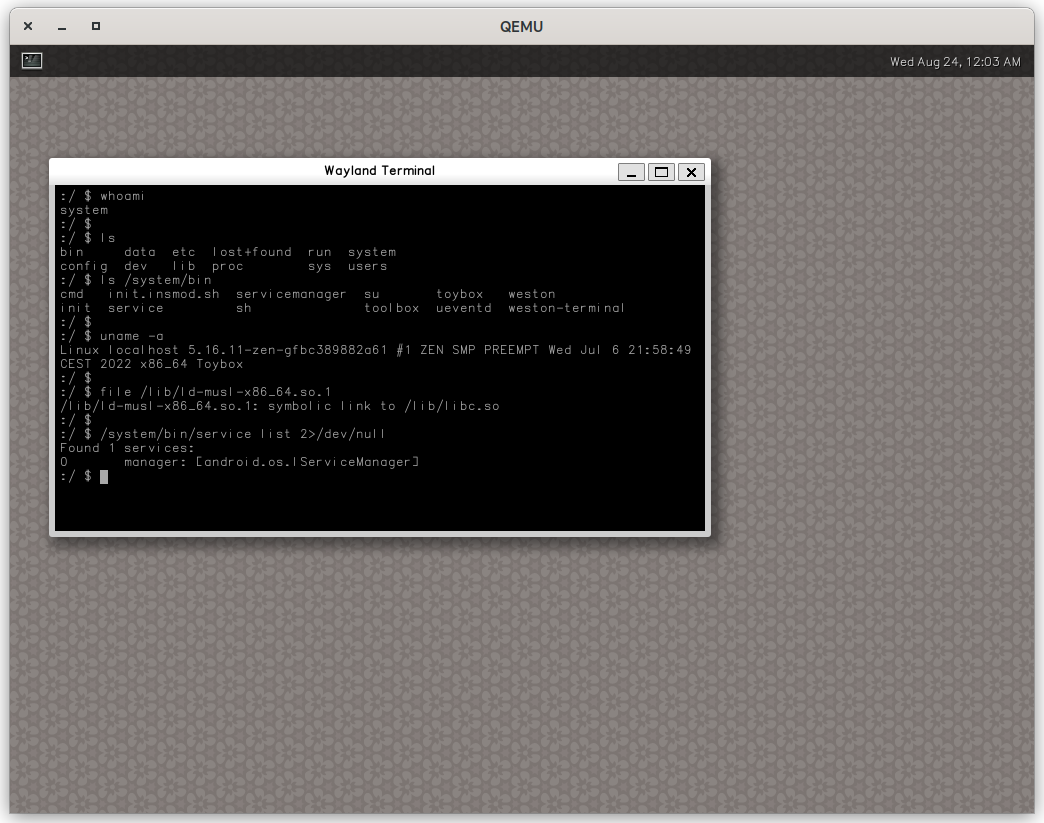
Task: Place cursor at the final terminal prompt
Action: [x=104, y=477]
